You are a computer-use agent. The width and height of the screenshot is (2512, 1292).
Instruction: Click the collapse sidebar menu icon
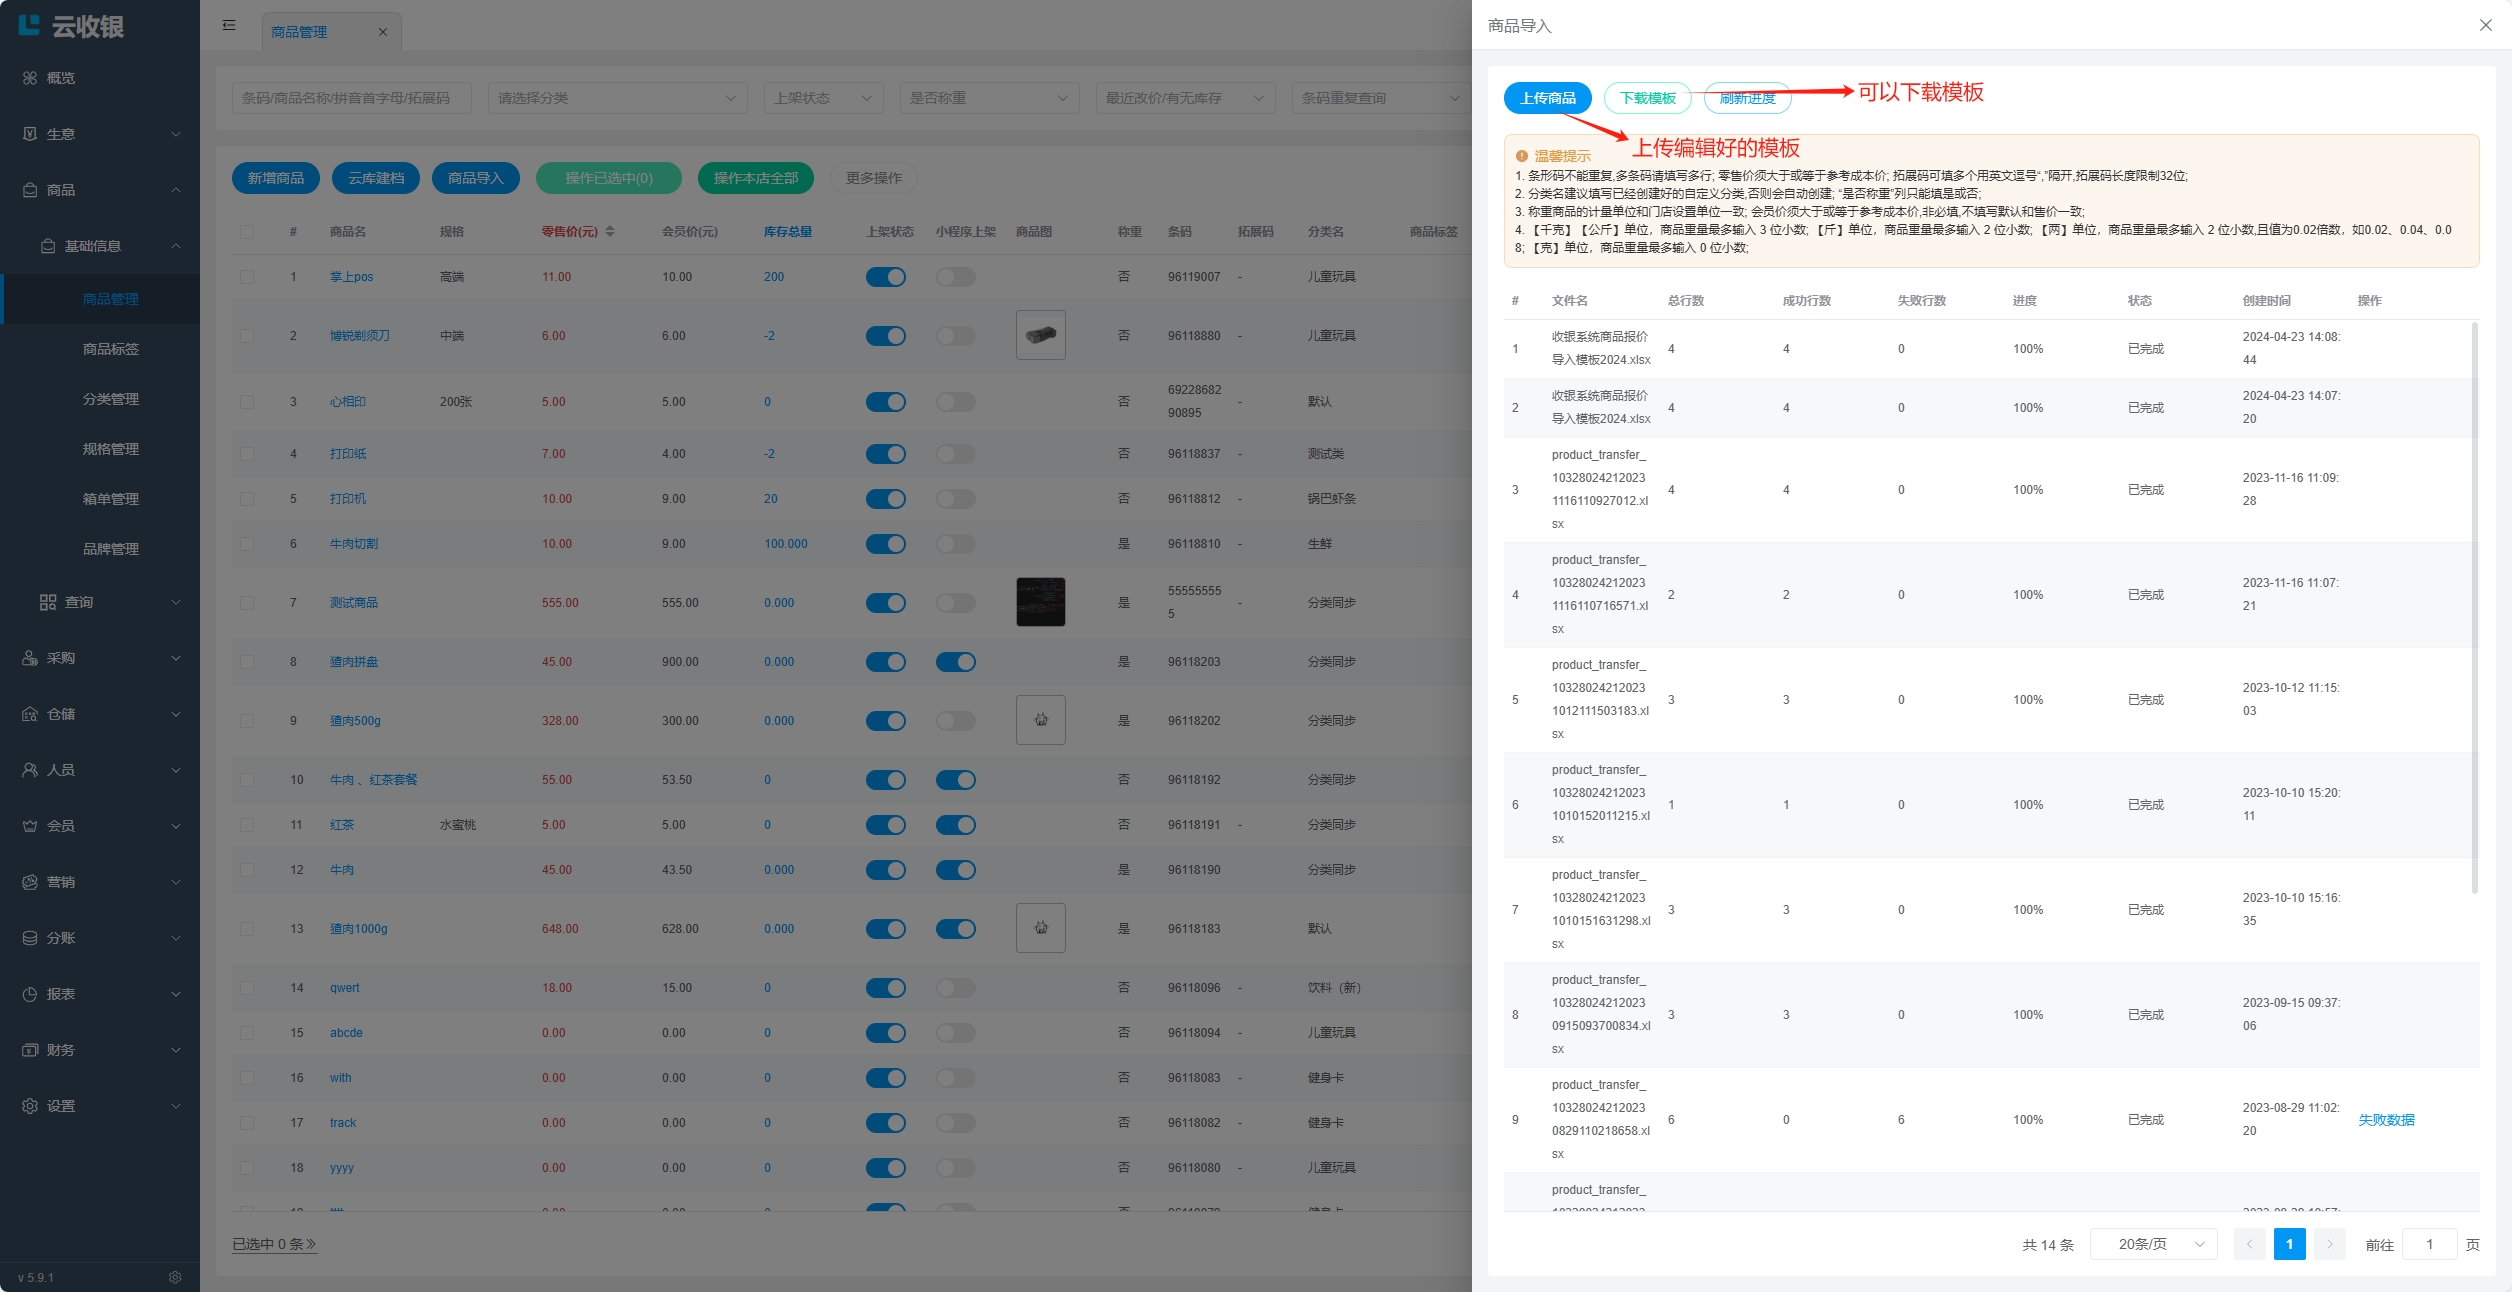(229, 25)
